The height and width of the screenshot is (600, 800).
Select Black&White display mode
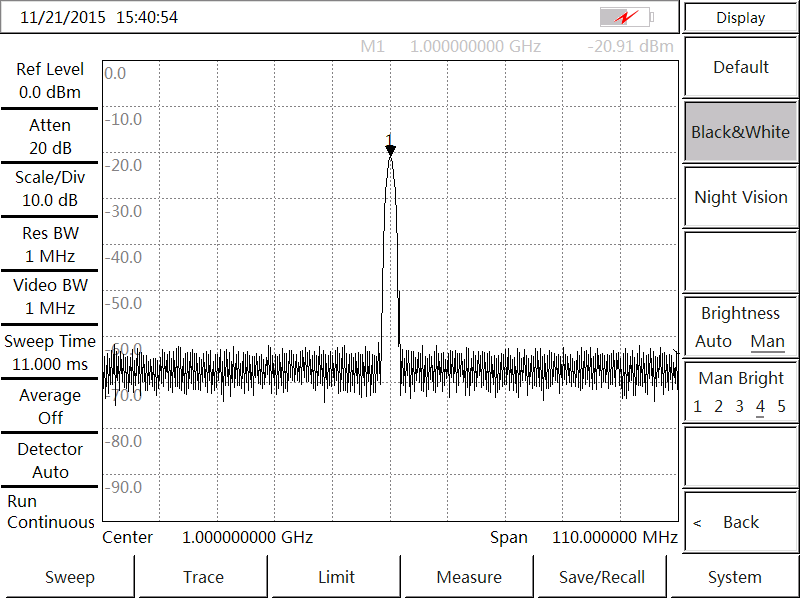point(740,132)
